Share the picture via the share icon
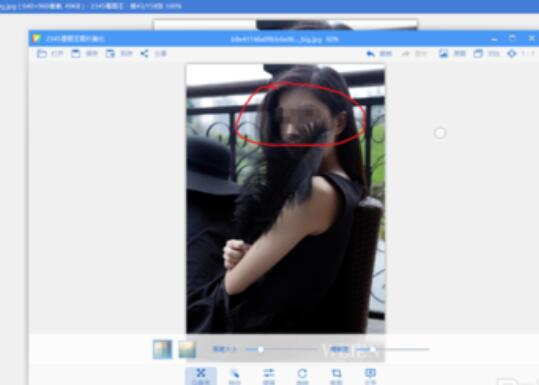The image size is (539, 385). 144,54
